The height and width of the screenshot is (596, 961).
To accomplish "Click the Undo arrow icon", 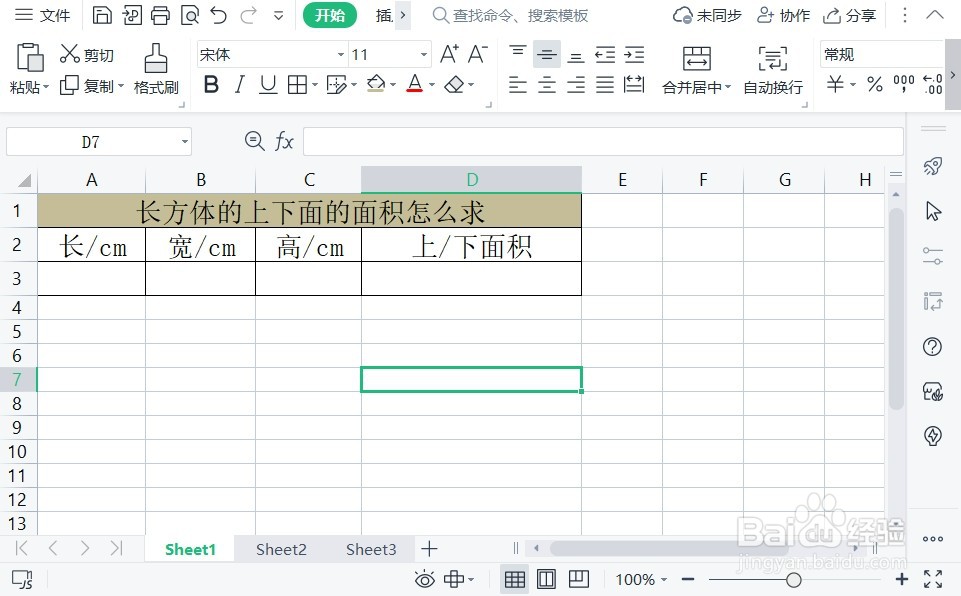I will click(x=218, y=15).
